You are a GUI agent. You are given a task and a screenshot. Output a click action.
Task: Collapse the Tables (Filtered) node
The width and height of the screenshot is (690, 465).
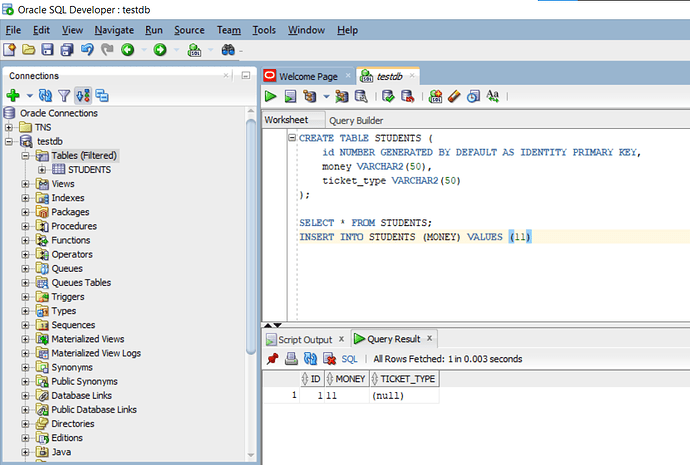pyautogui.click(x=25, y=156)
